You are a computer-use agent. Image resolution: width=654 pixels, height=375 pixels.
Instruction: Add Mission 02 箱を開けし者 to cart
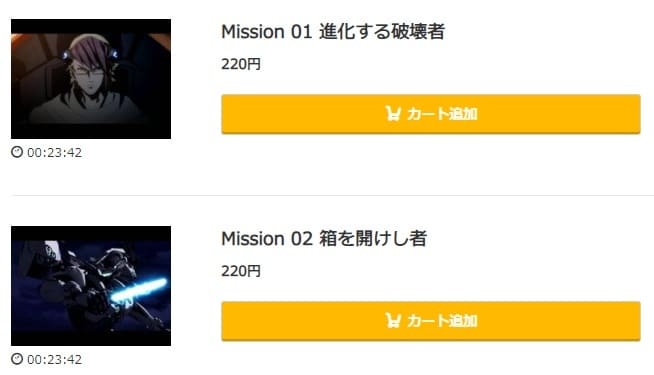point(431,321)
